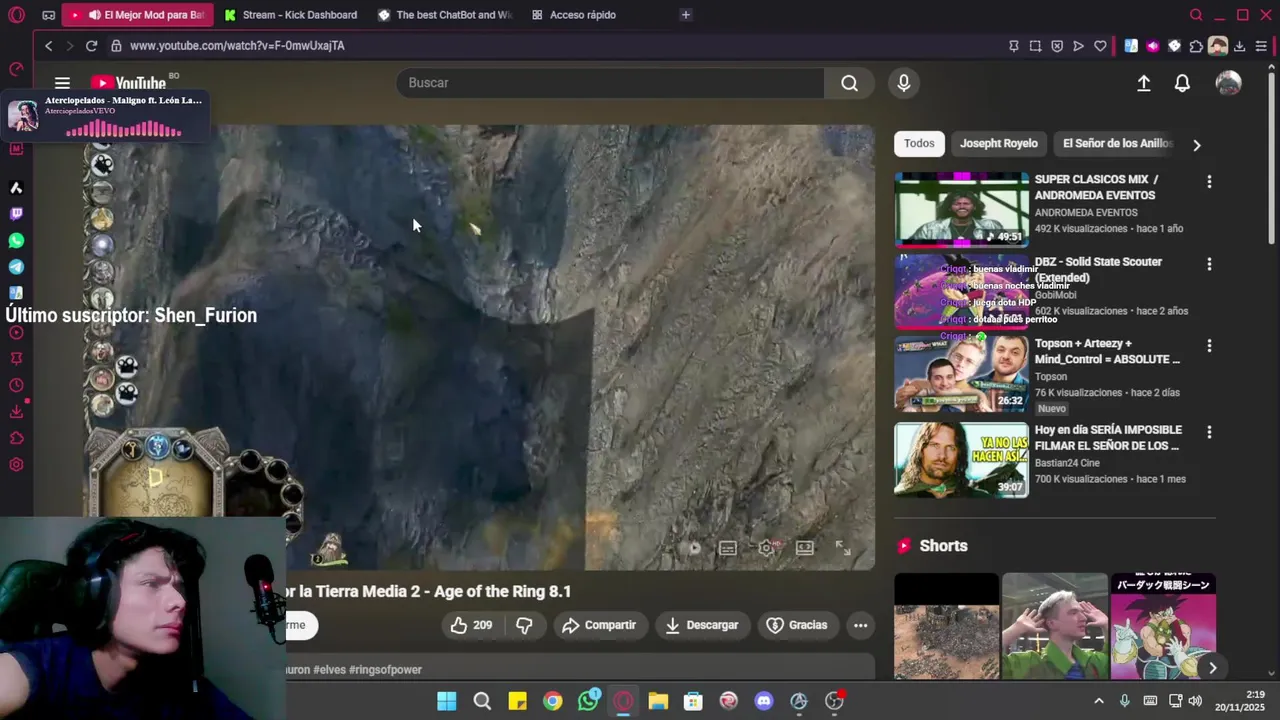Image resolution: width=1280 pixels, height=720 pixels.
Task: Switch to Acceso rápido tab
Action: (x=574, y=15)
